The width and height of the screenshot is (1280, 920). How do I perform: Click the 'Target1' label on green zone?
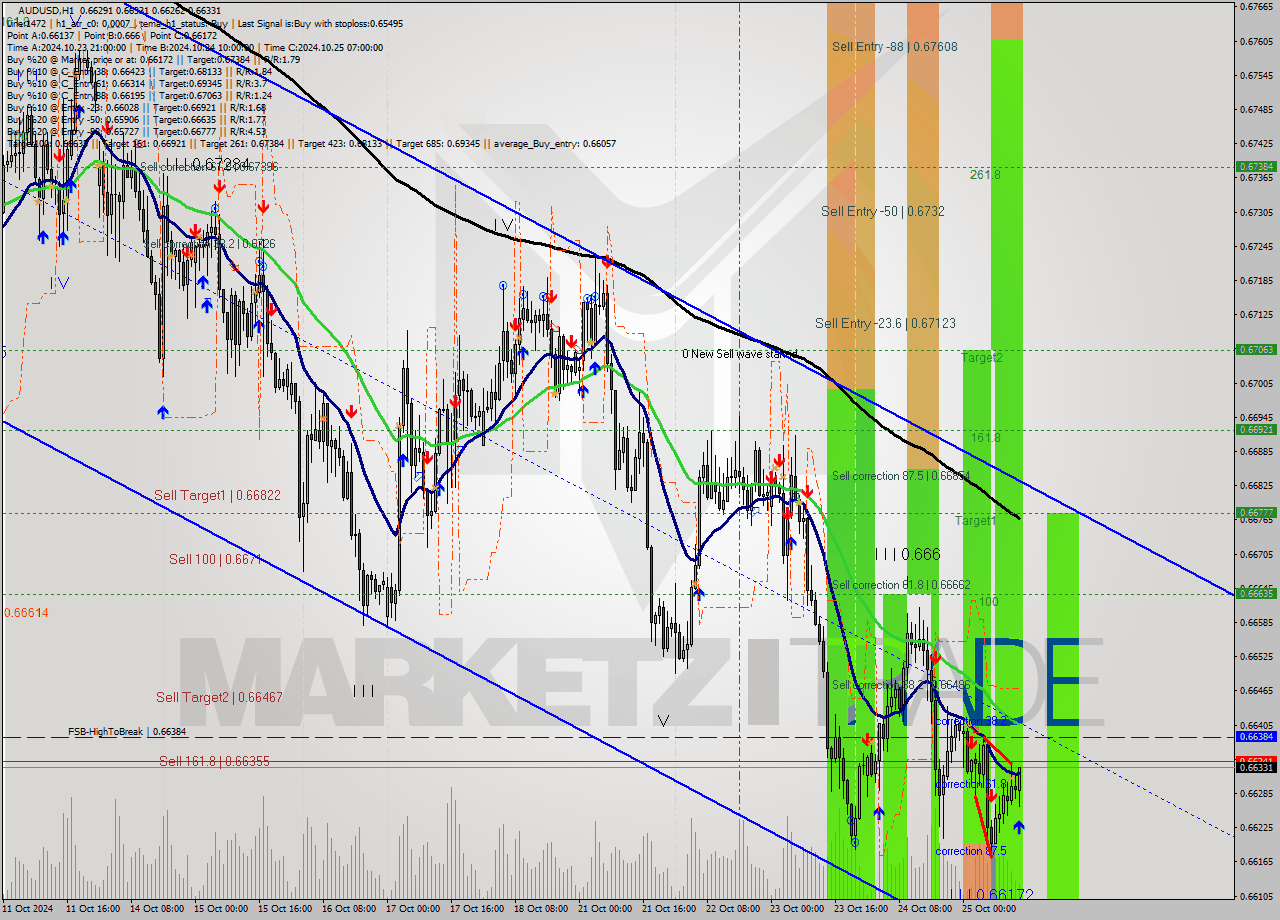tap(975, 521)
